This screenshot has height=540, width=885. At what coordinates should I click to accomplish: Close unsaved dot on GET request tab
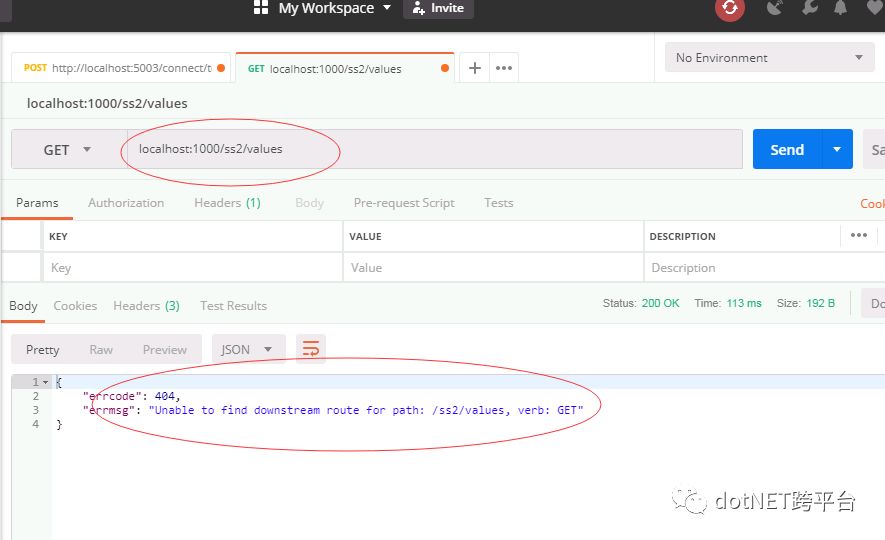(445, 68)
